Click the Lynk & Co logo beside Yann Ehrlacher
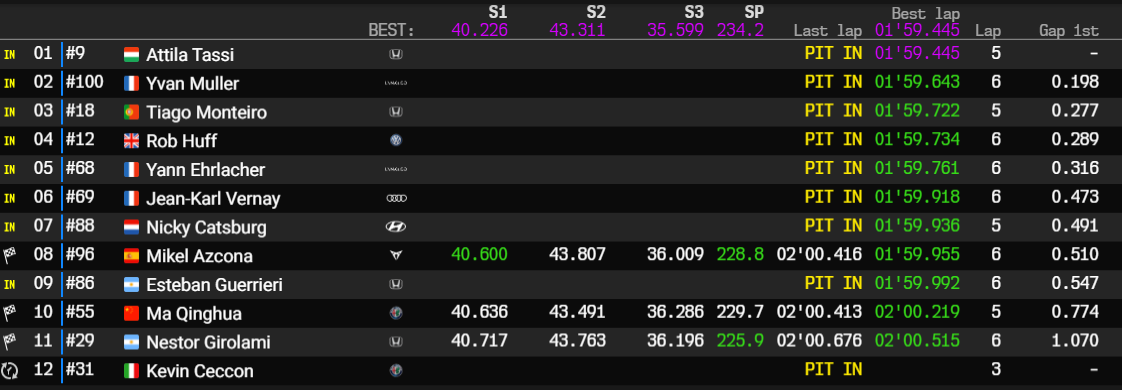The height and width of the screenshot is (390, 1122). [x=395, y=170]
